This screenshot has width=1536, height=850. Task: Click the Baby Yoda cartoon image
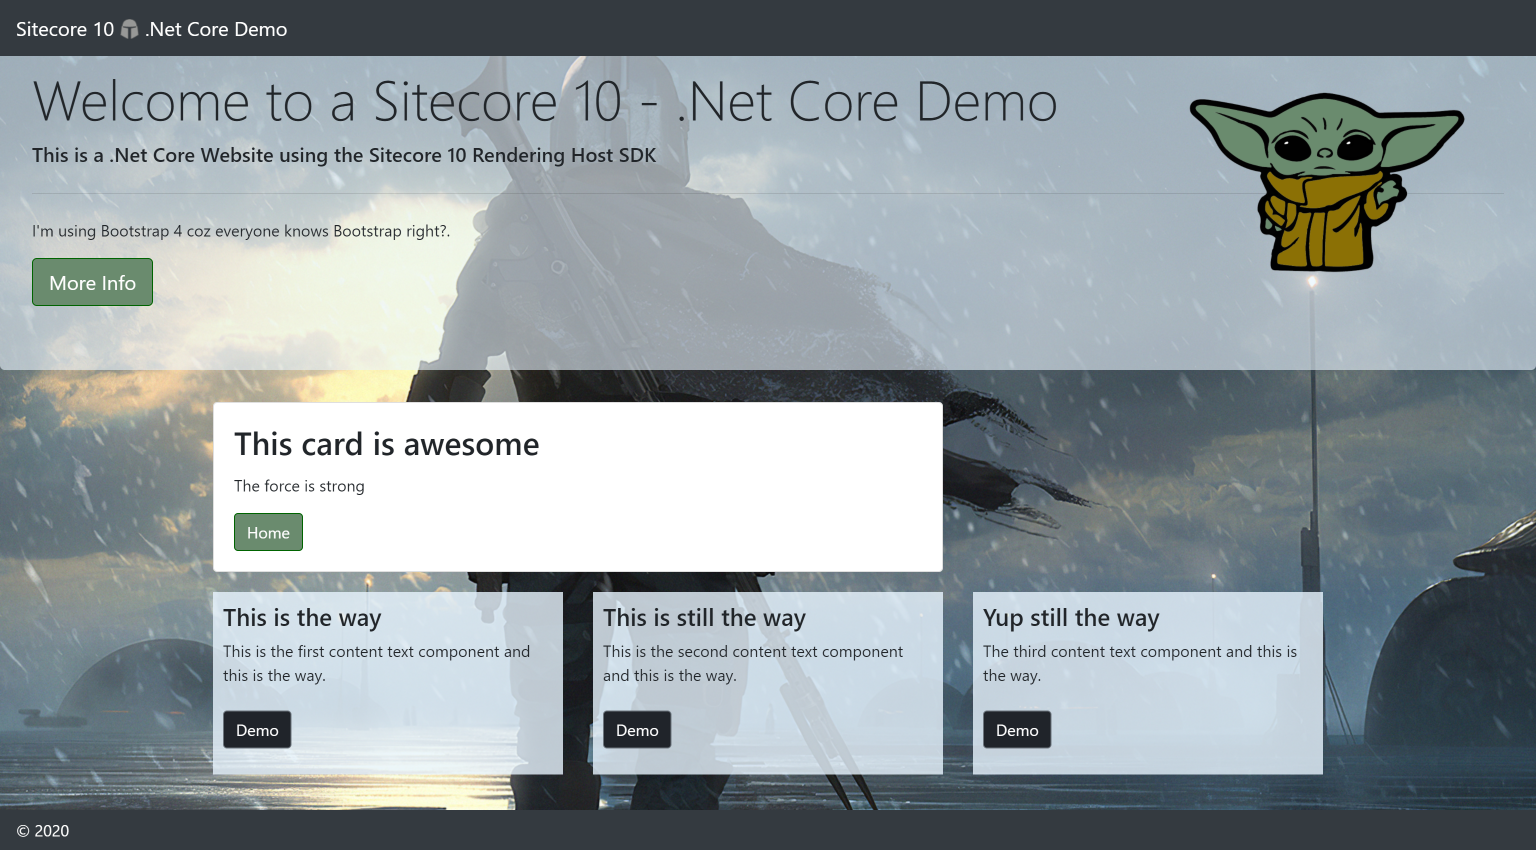tap(1326, 182)
